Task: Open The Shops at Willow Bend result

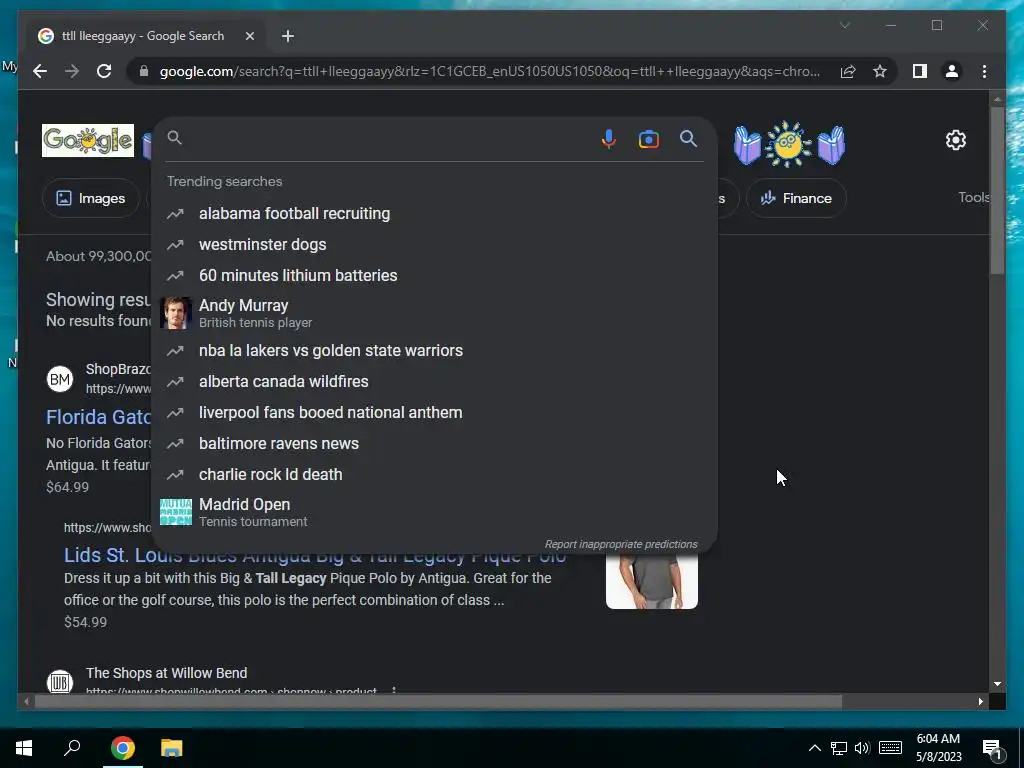Action: point(167,673)
